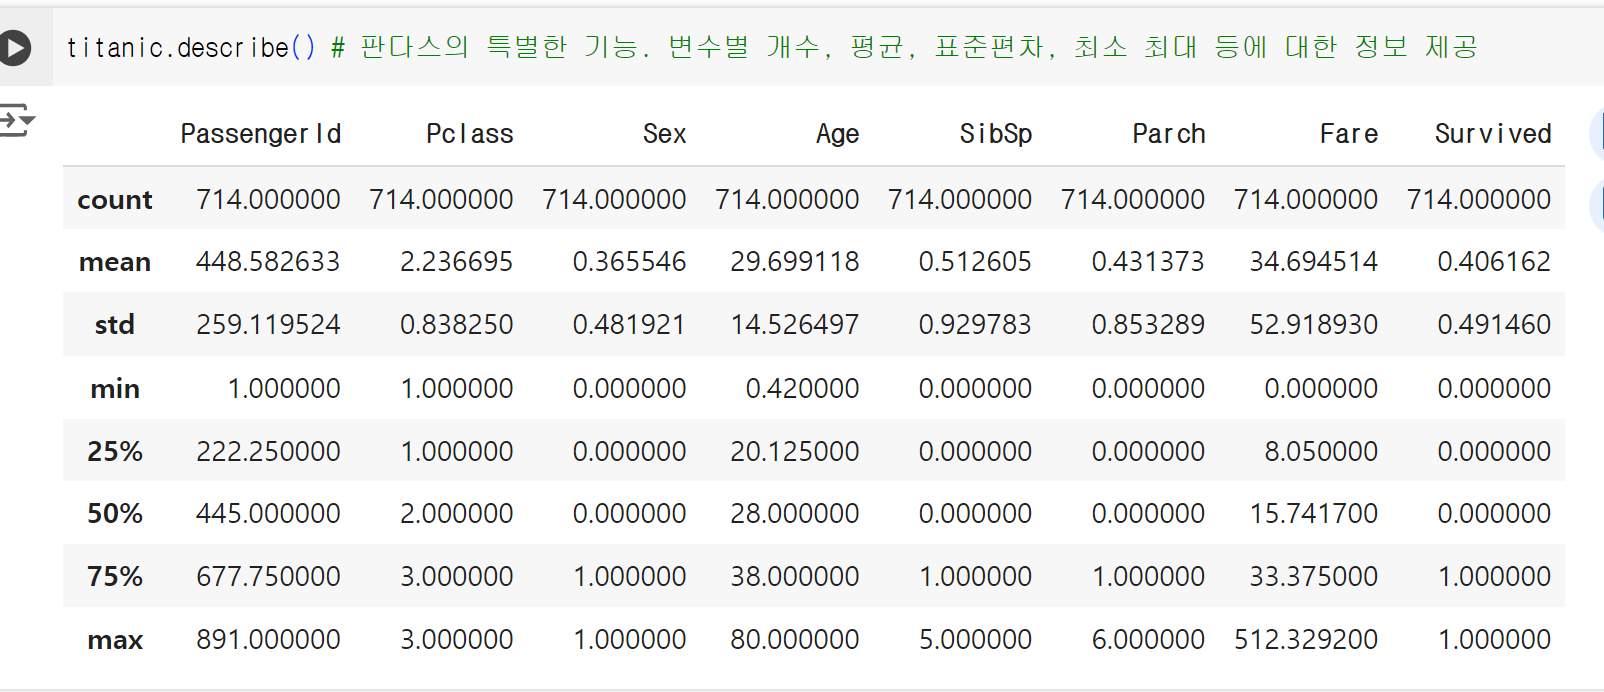The height and width of the screenshot is (692, 1604).
Task: Click median Pclass value 2.000000
Action: [456, 513]
